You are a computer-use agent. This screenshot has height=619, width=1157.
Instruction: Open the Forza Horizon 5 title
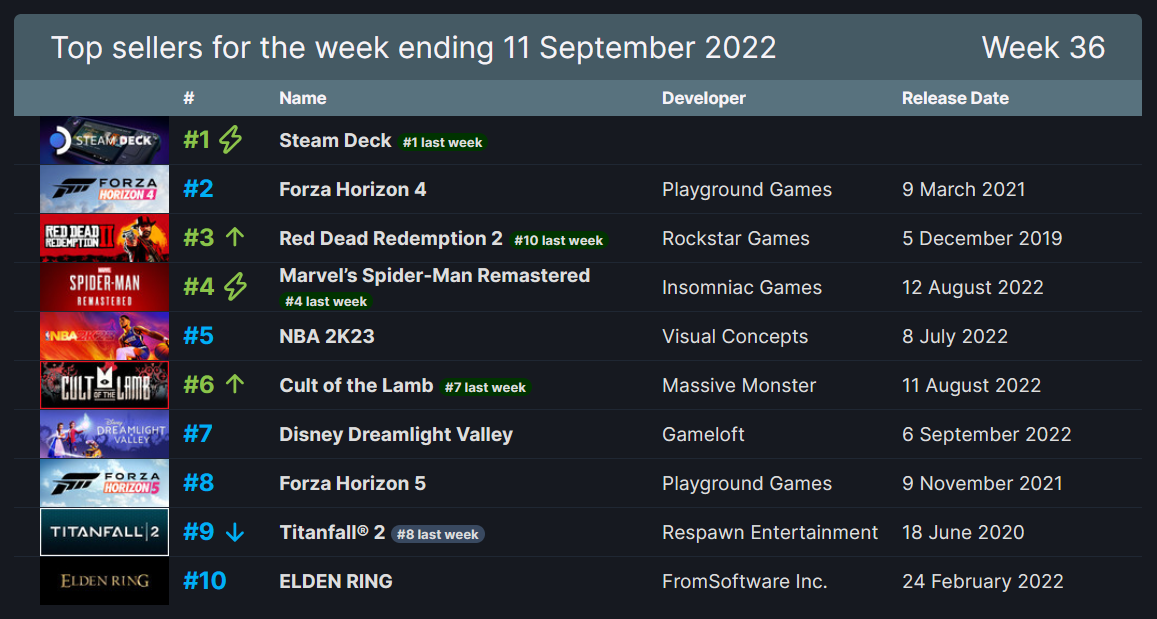click(x=352, y=483)
